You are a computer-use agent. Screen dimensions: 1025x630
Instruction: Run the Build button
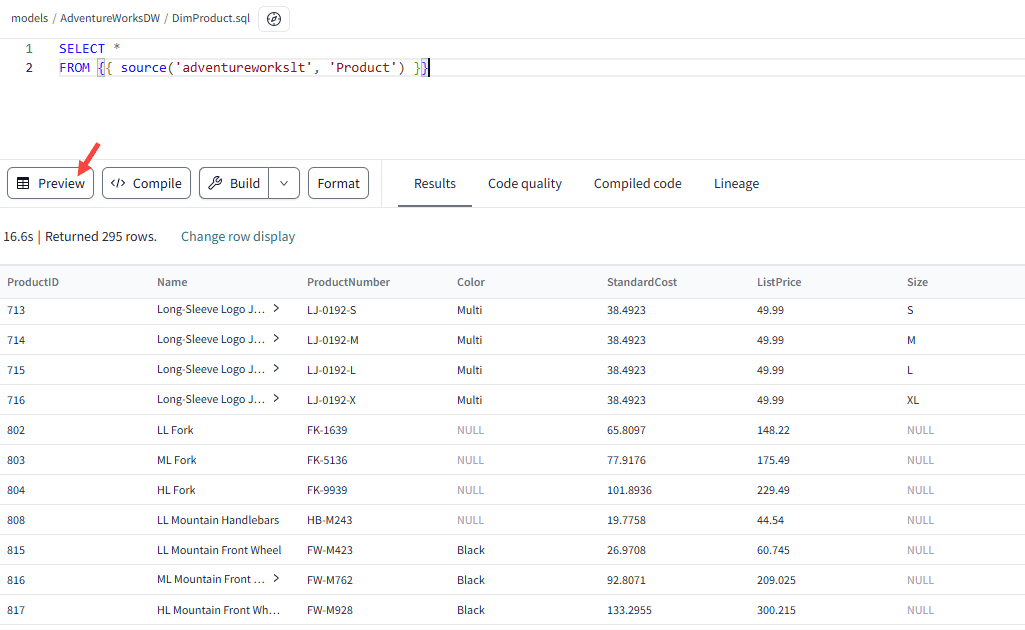pyautogui.click(x=234, y=183)
